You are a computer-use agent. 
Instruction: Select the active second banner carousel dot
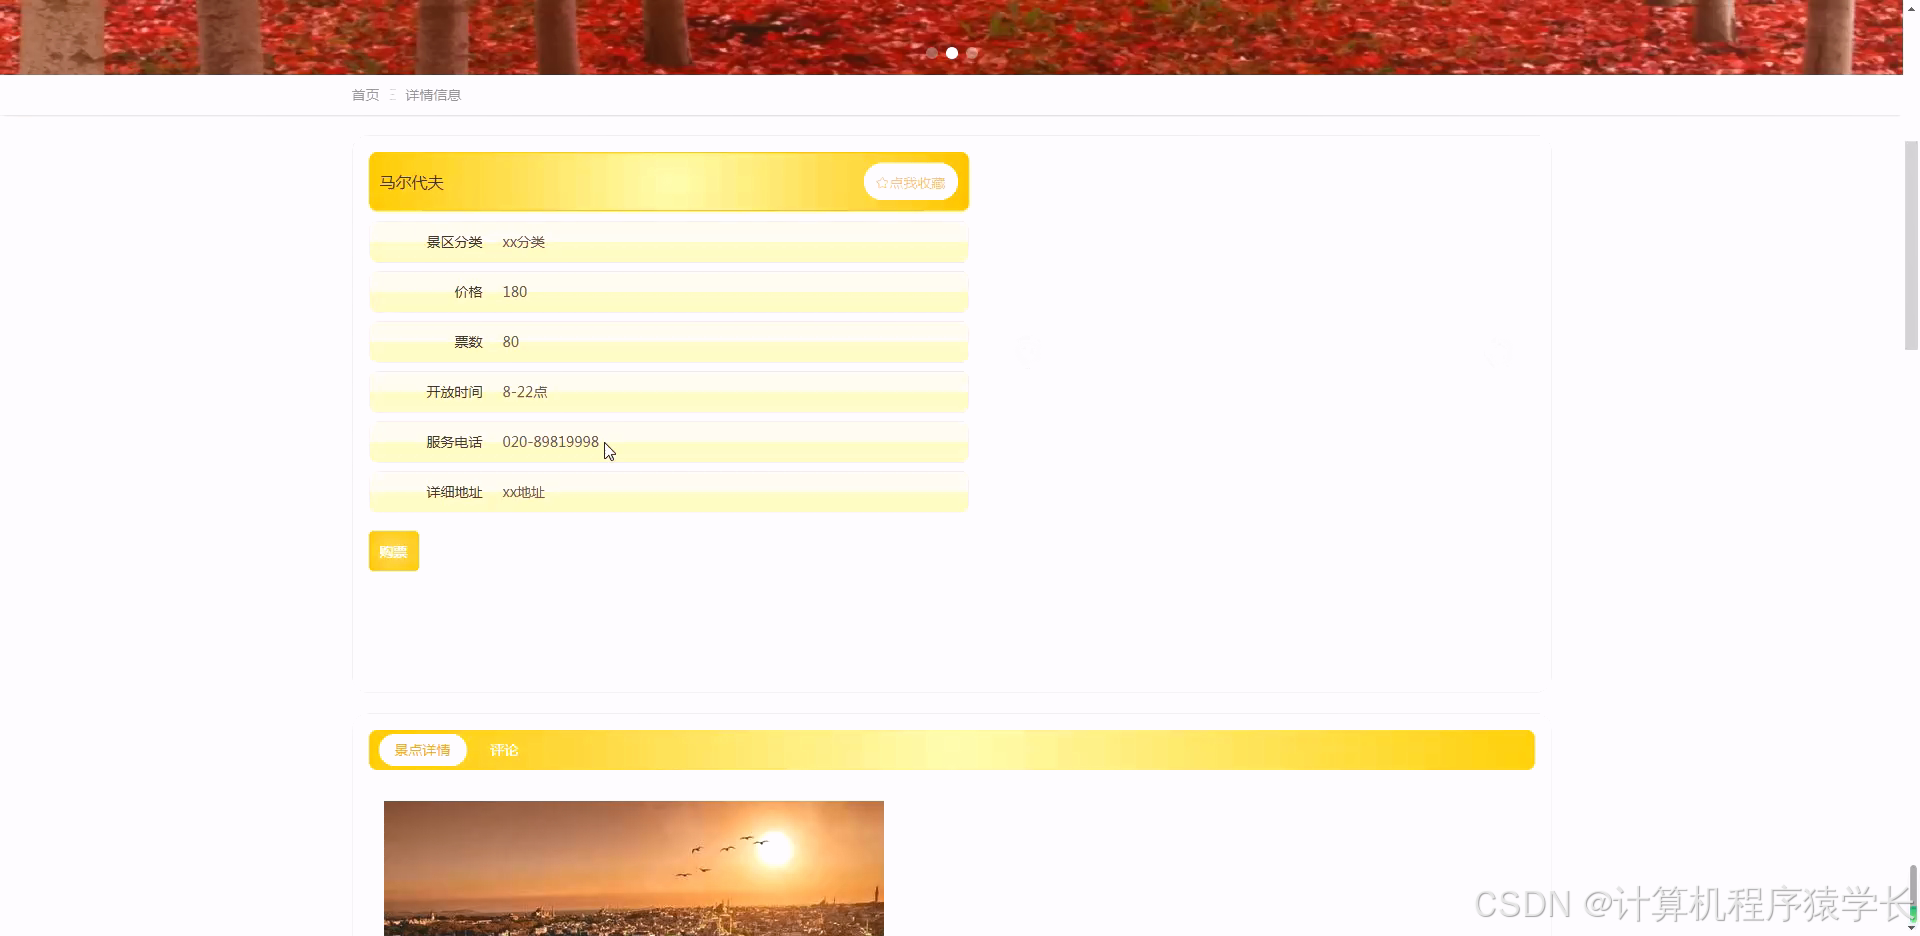[952, 53]
